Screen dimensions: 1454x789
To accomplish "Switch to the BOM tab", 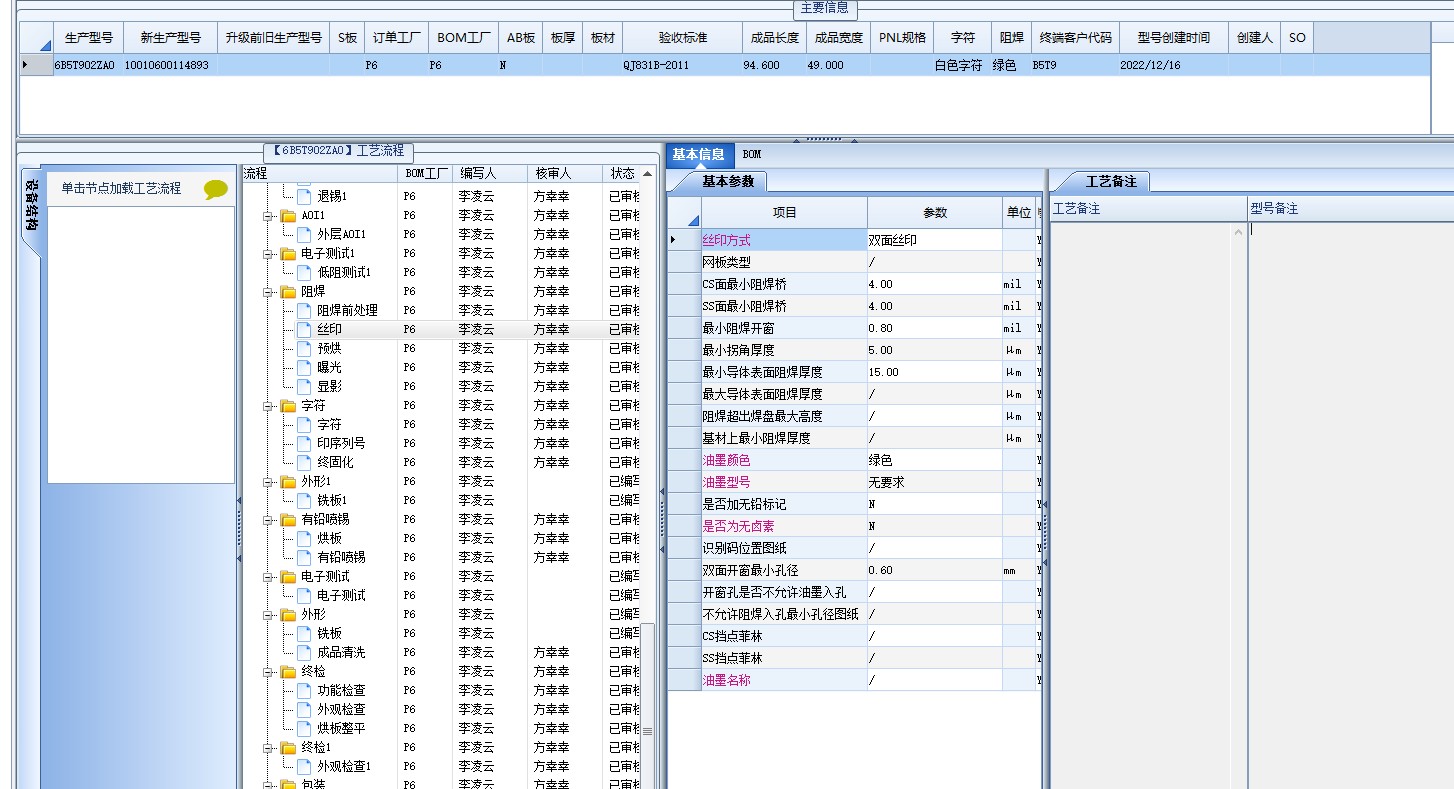I will pos(752,154).
